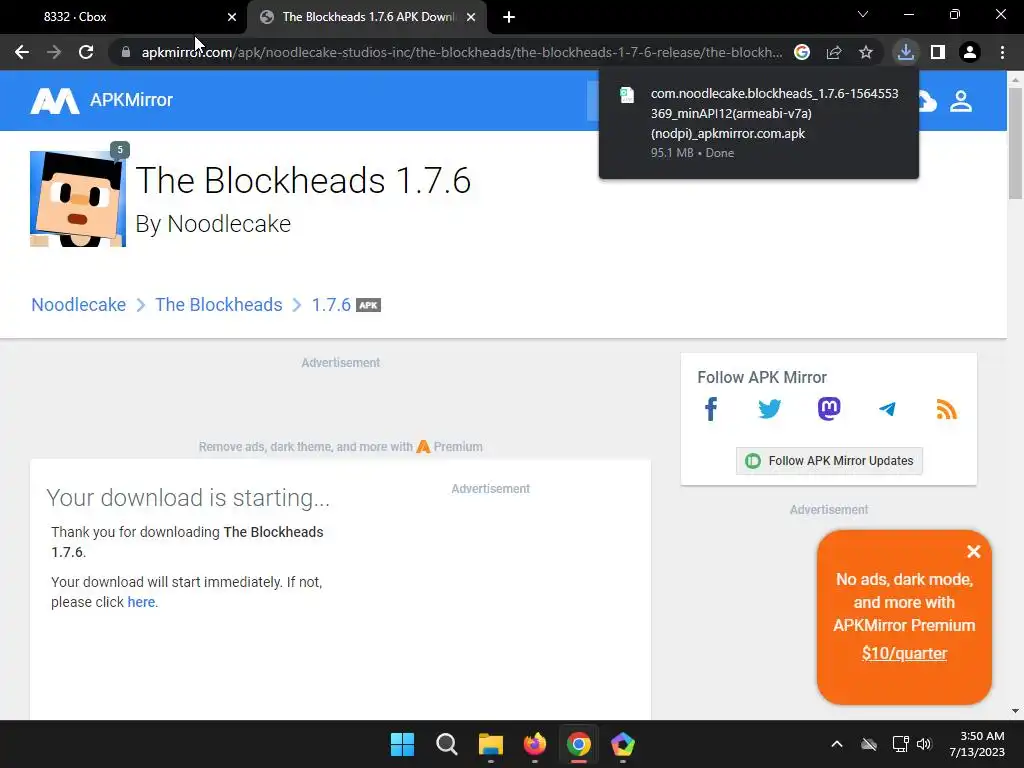Open The Blockheads breadcrumb link
Viewport: 1024px width, 768px height.
point(219,305)
